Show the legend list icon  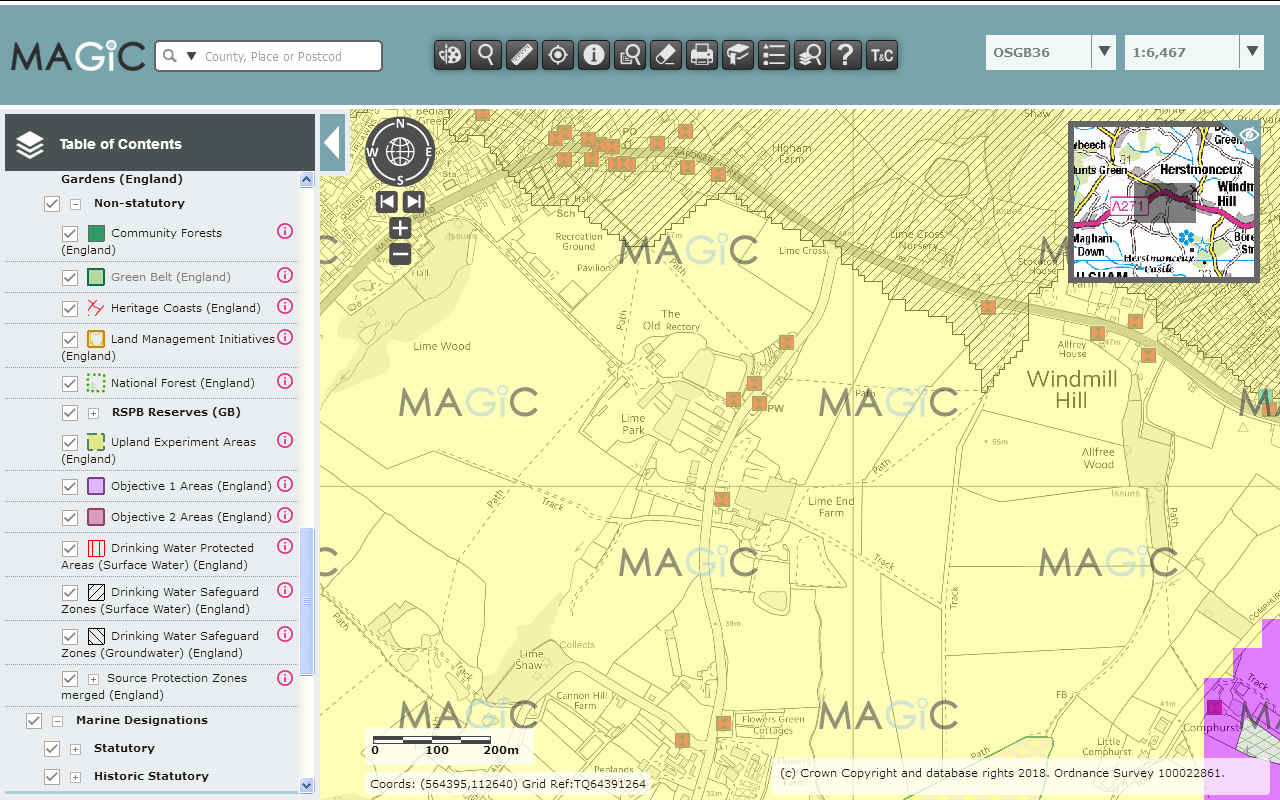pyautogui.click(x=774, y=55)
